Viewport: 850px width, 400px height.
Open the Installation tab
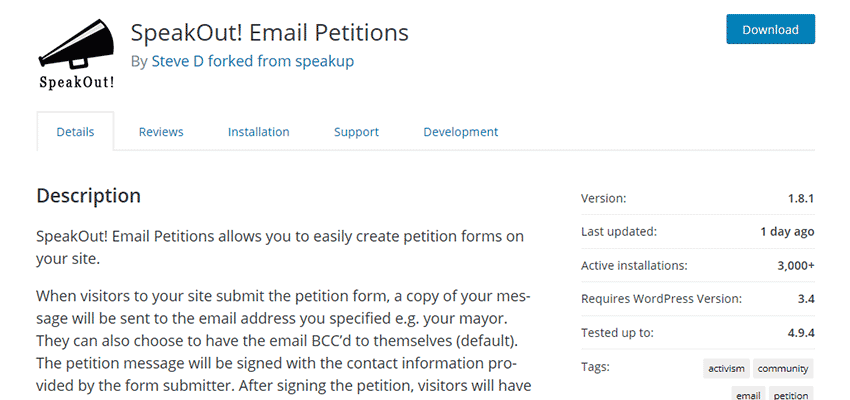pyautogui.click(x=258, y=132)
